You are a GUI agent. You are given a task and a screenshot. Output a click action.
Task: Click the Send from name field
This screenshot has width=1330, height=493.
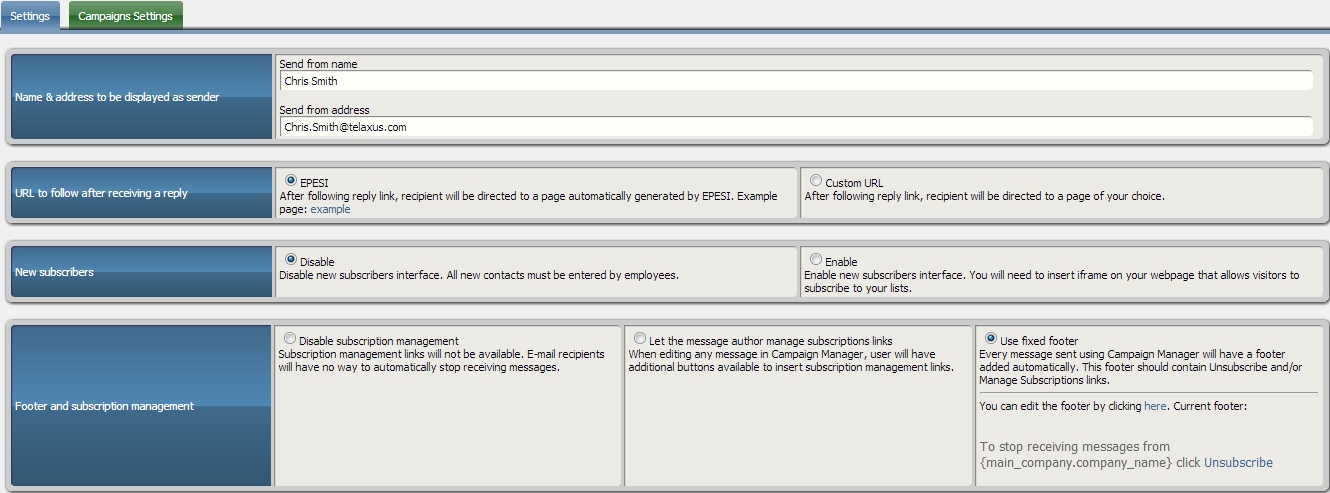pos(796,82)
